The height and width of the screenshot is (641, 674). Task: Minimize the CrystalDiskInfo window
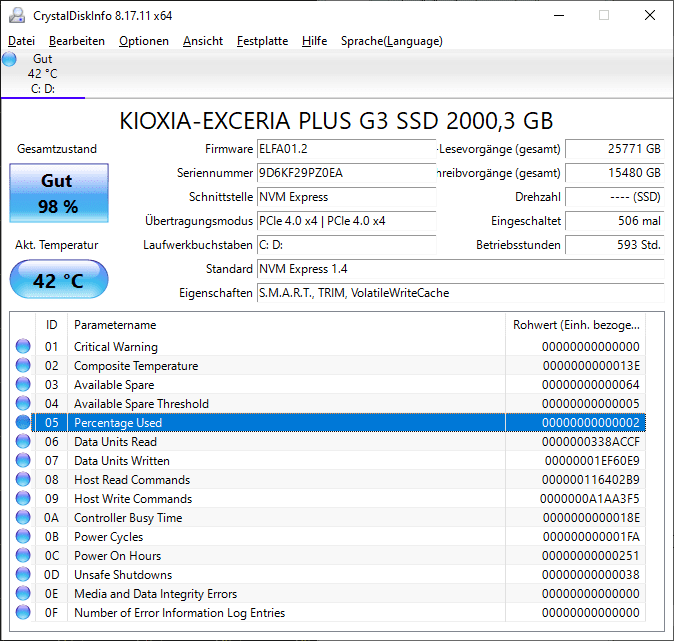click(559, 15)
